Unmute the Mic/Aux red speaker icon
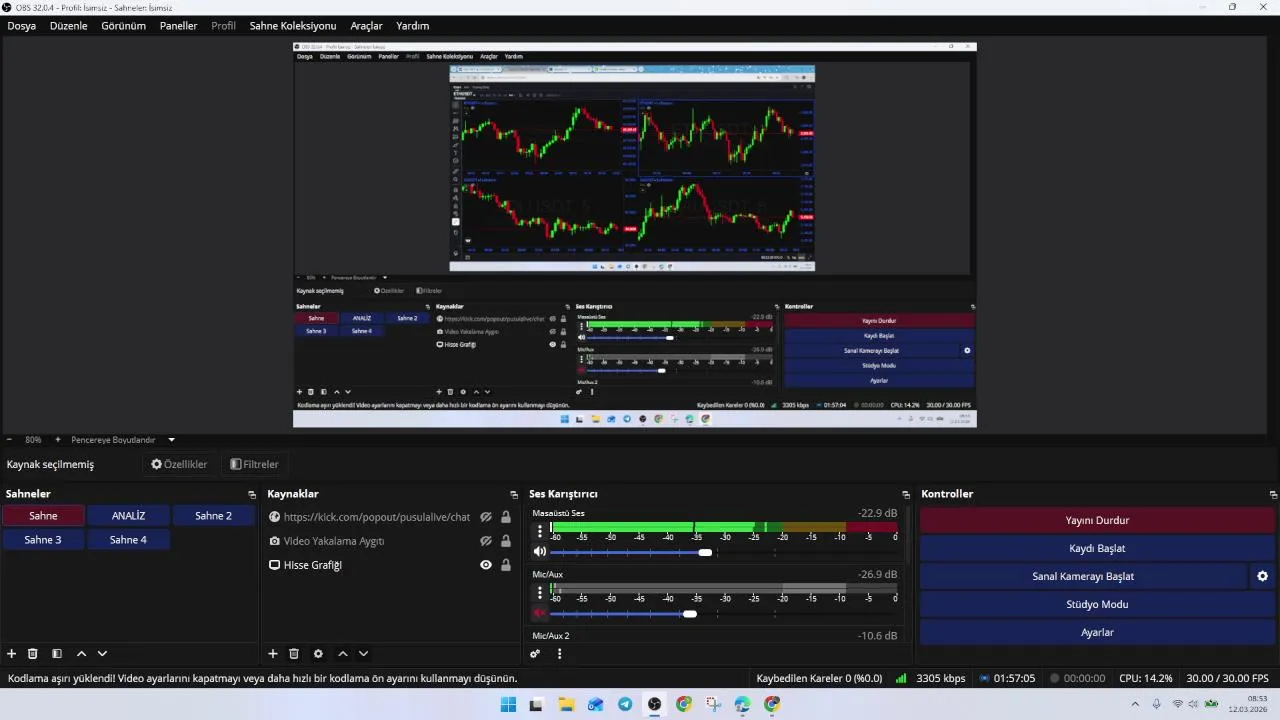 [540, 613]
